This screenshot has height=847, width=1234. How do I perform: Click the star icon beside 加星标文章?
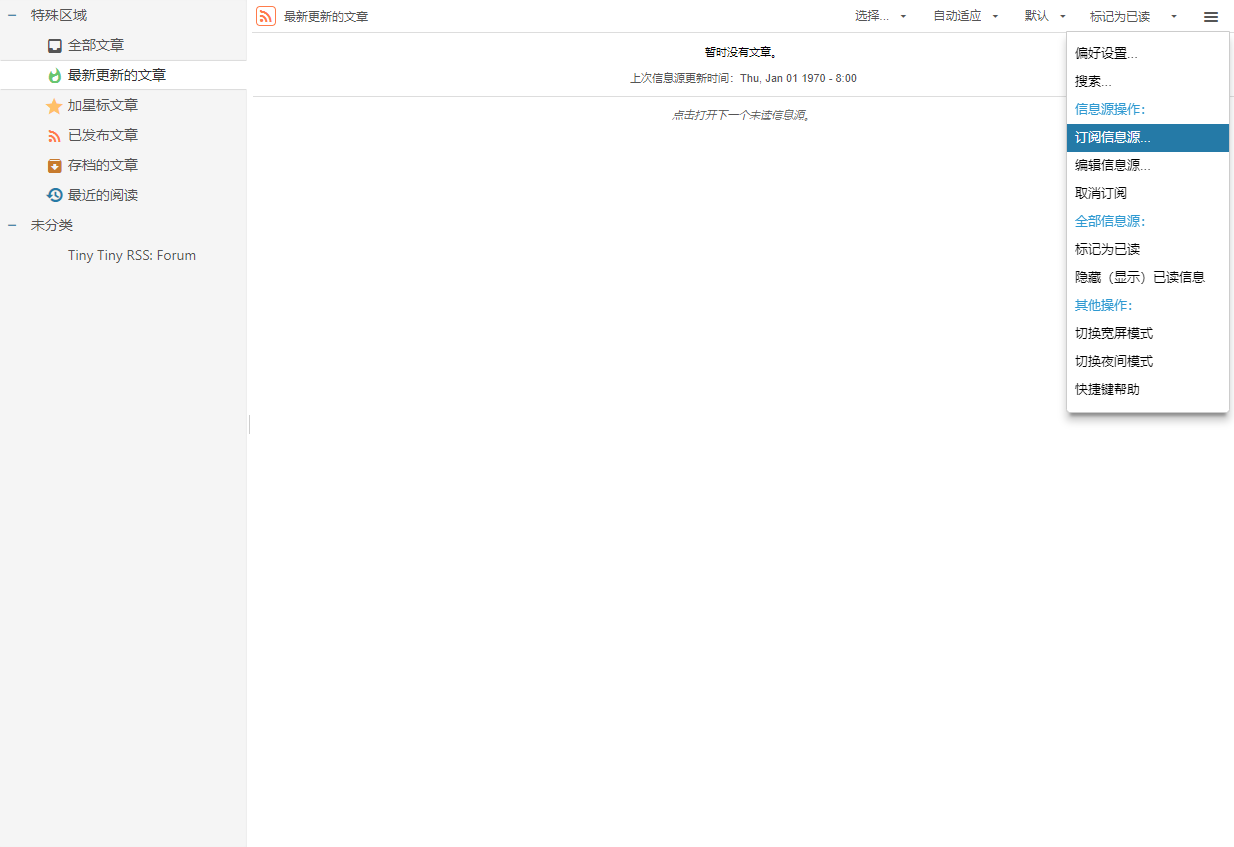click(54, 105)
